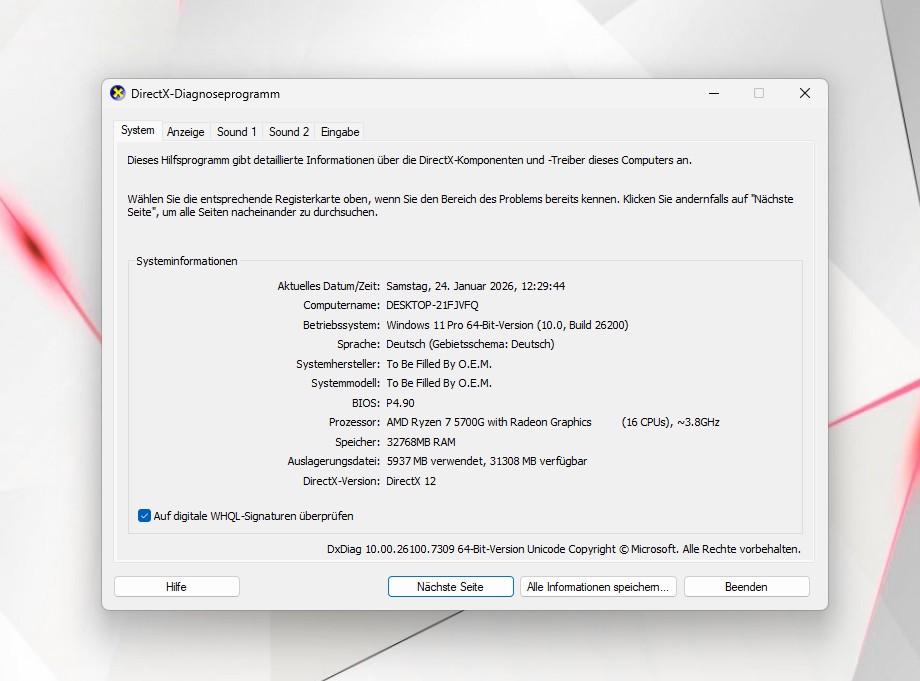Click the Auslagerungsdatei value 5937 MB verwendet
920x681 pixels.
(486, 462)
